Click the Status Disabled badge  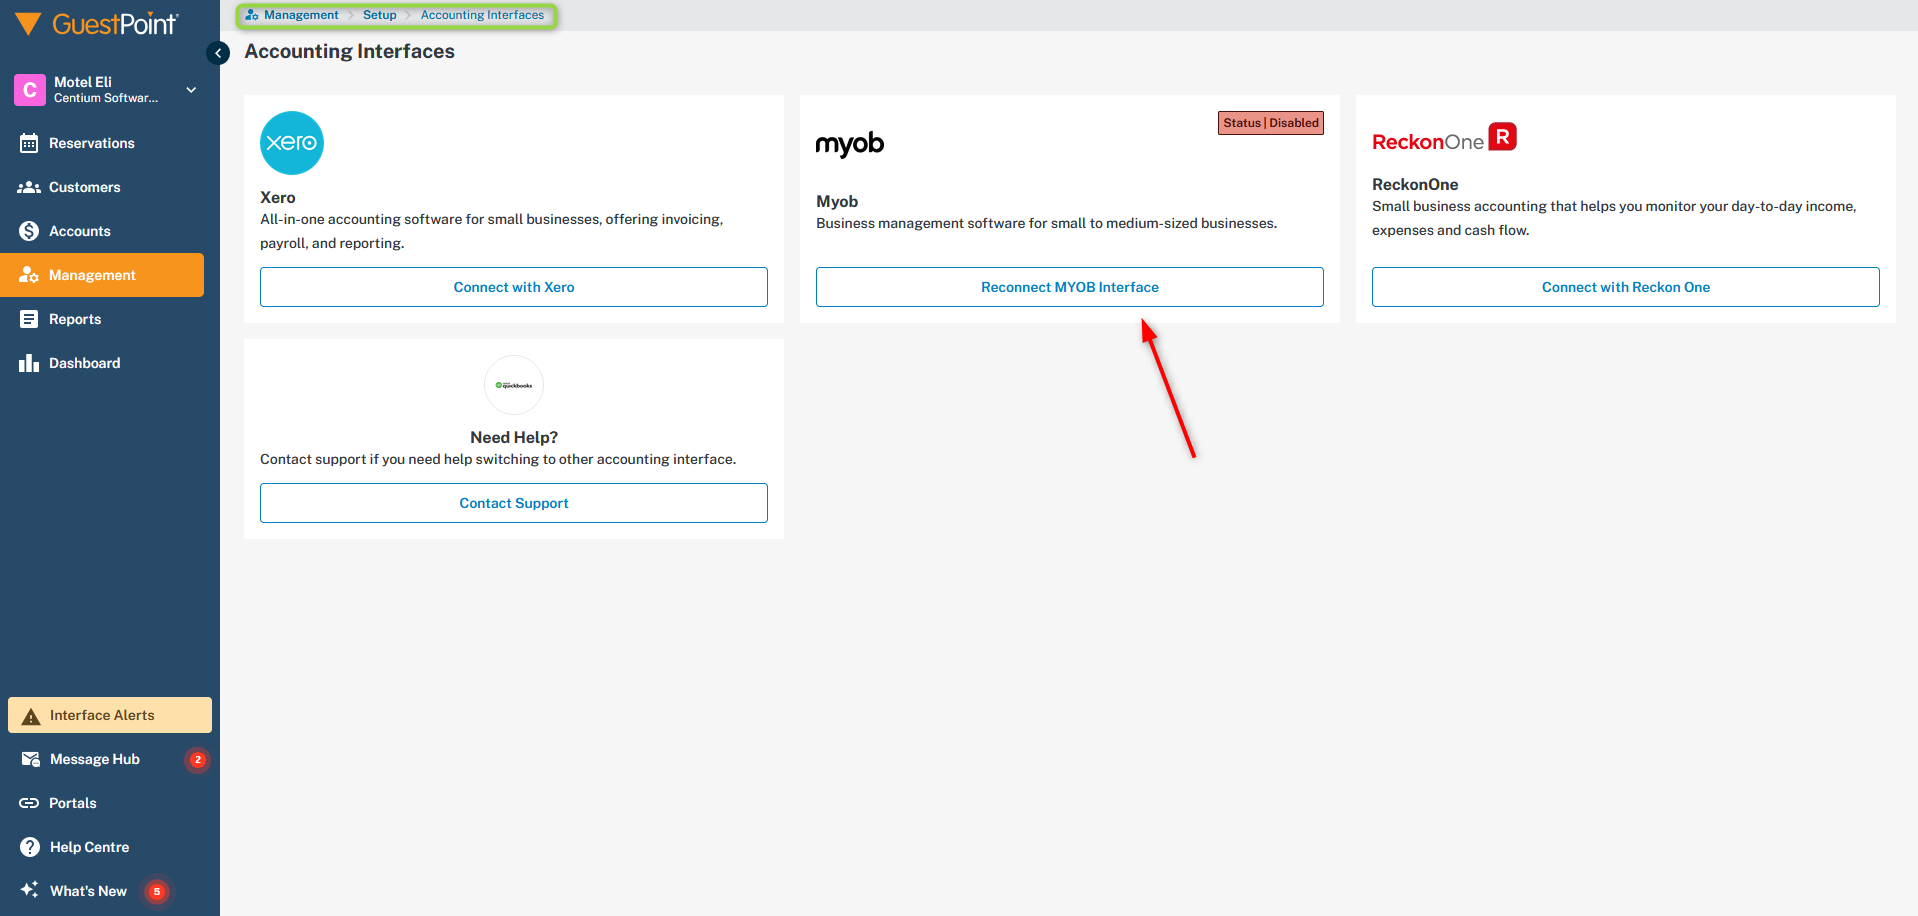[1271, 123]
